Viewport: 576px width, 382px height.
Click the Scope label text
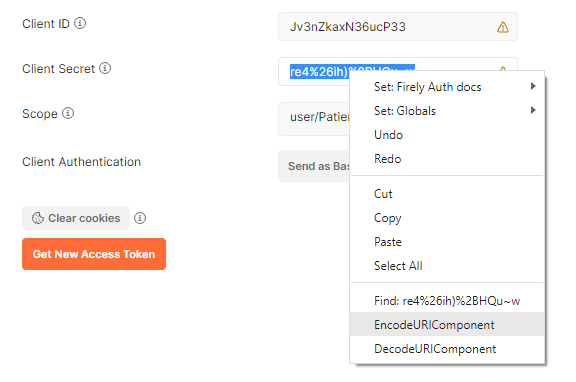point(40,114)
